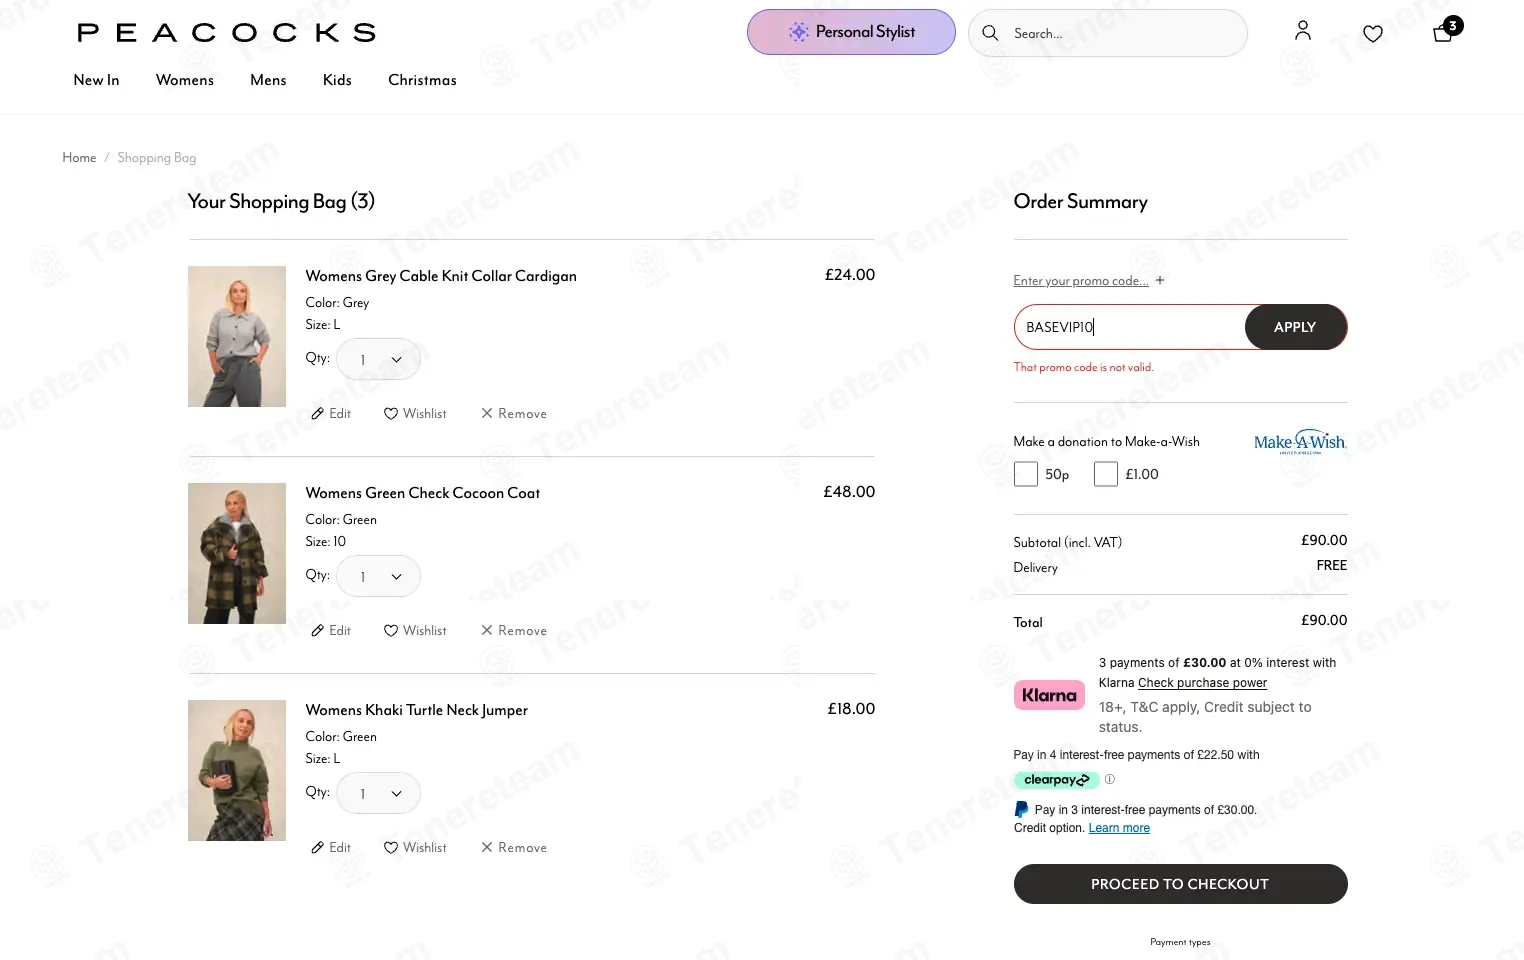Click the search magnifier icon
Screen dimensions: 1524x960
coord(990,33)
